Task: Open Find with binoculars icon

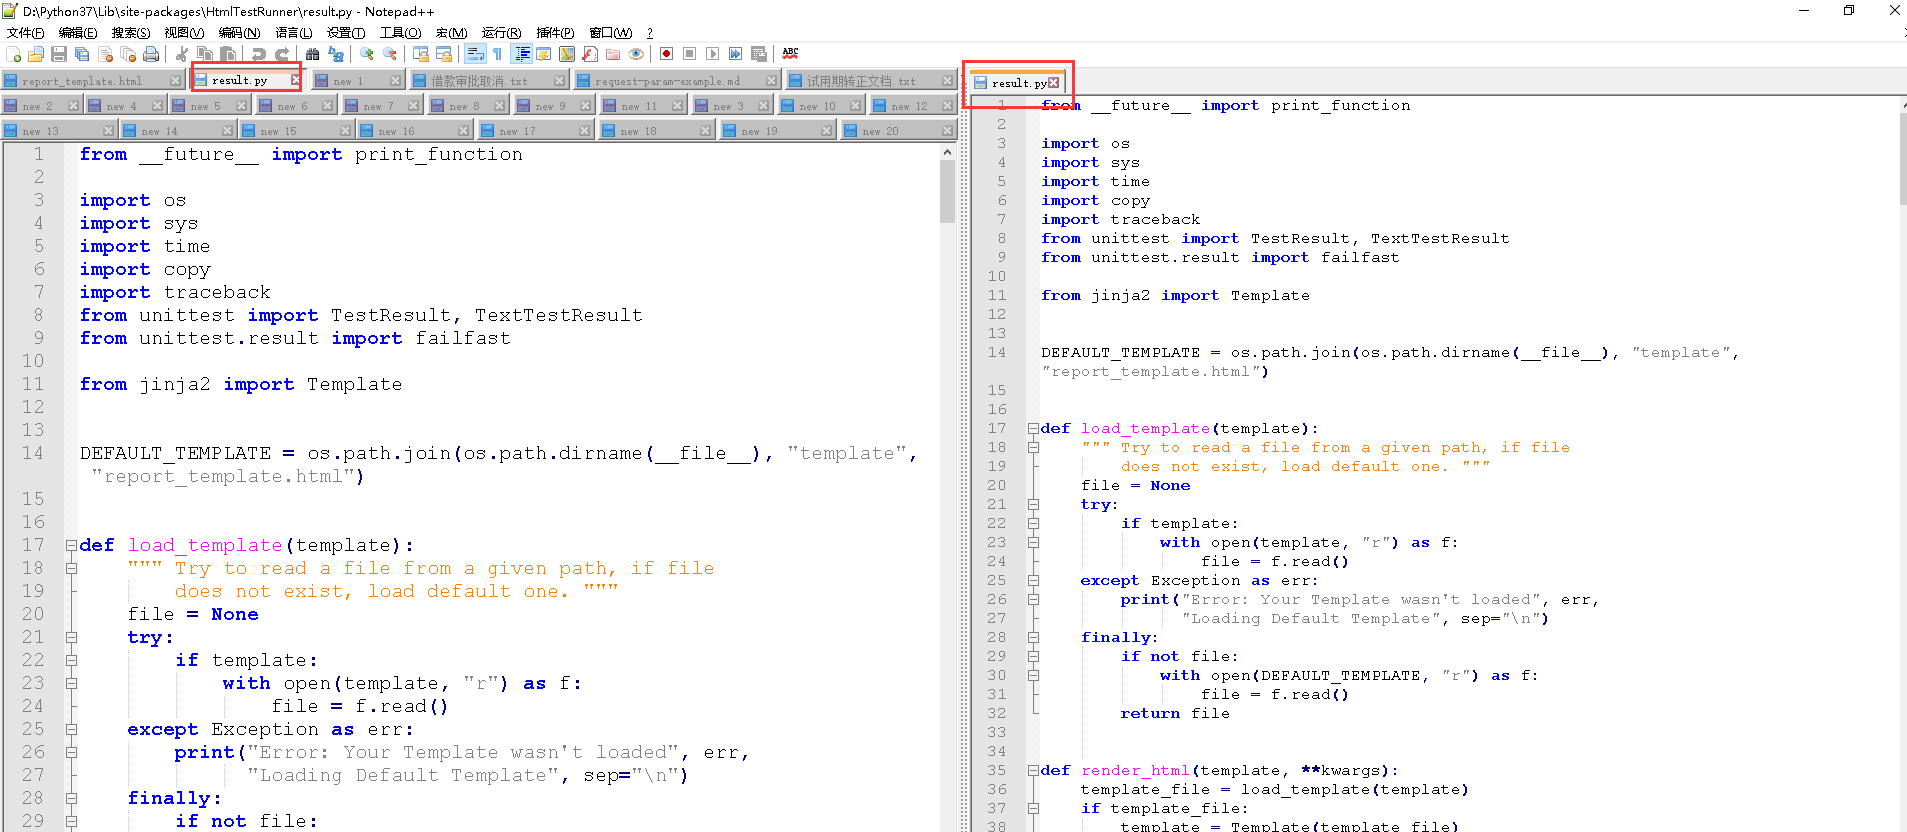Action: (x=313, y=54)
